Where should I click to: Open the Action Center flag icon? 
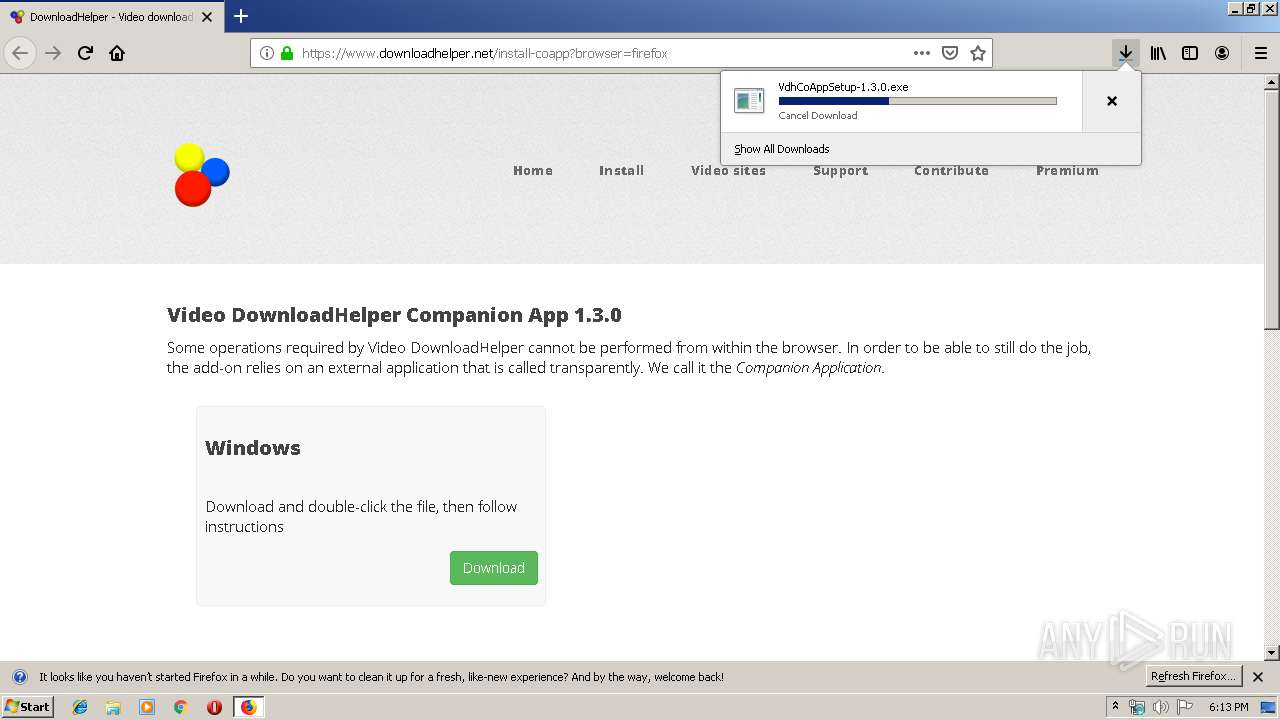1184,707
